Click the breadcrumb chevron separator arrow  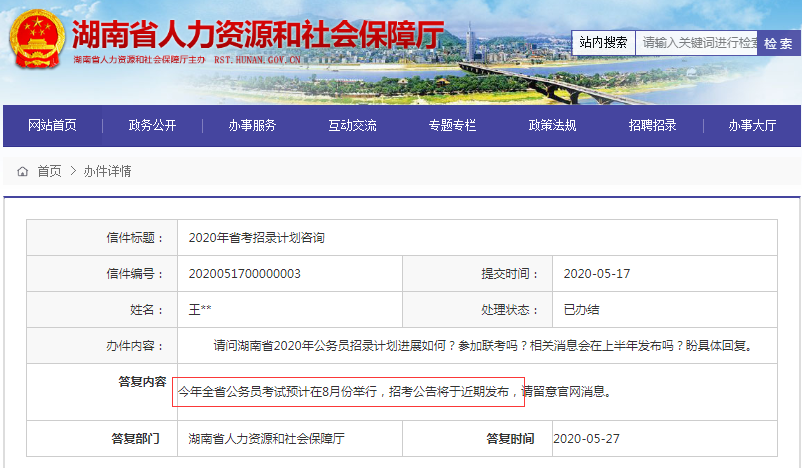coord(73,171)
